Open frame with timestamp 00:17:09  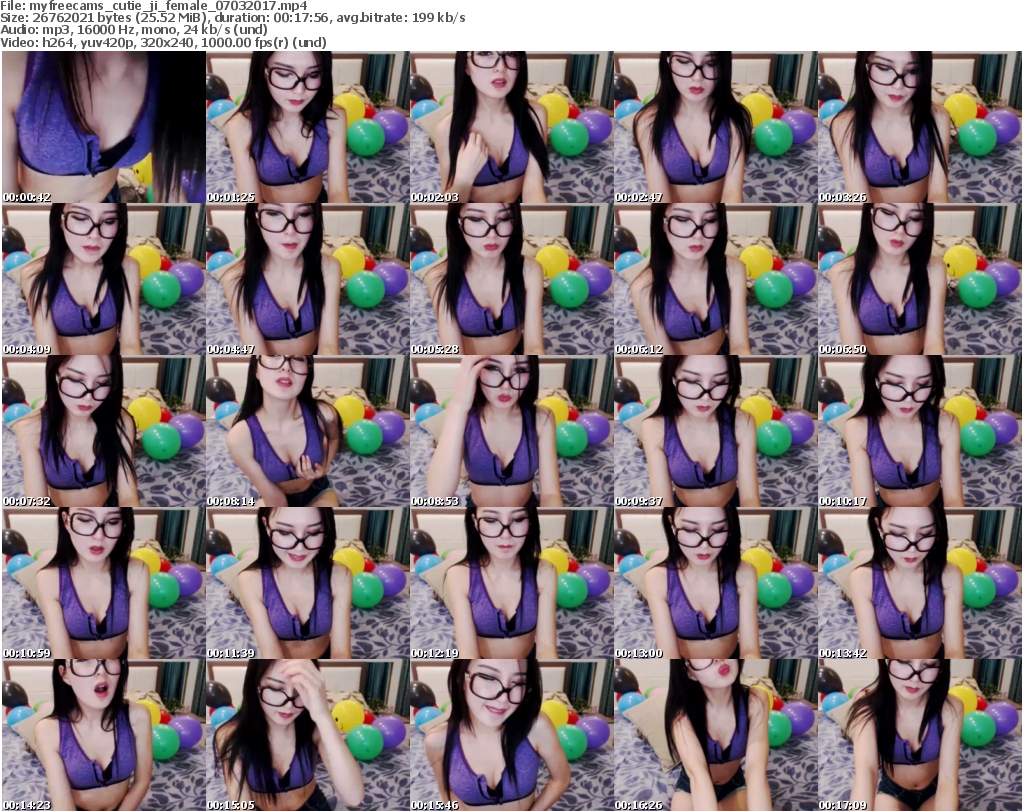tap(920, 735)
